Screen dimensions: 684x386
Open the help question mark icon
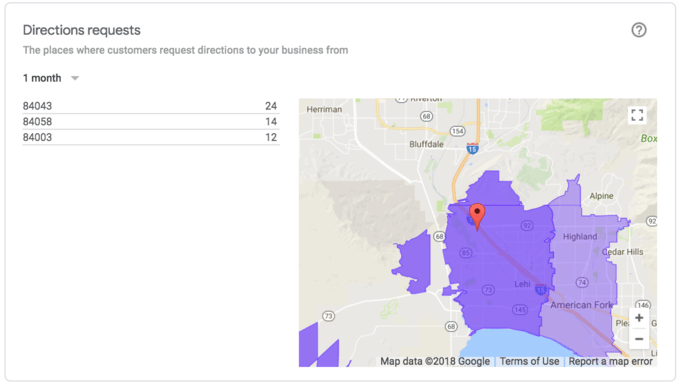tap(639, 30)
